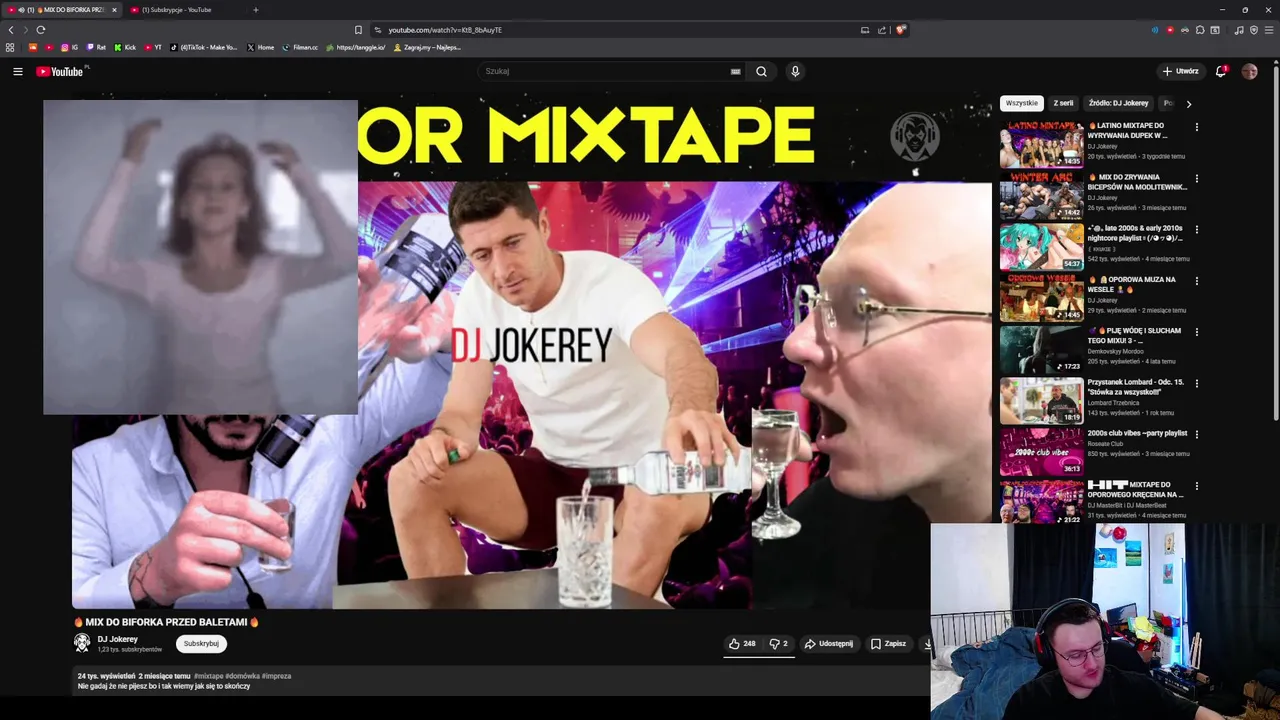Open options menu for nightcore playlist video
This screenshot has height=720, width=1280.
[x=1196, y=229]
